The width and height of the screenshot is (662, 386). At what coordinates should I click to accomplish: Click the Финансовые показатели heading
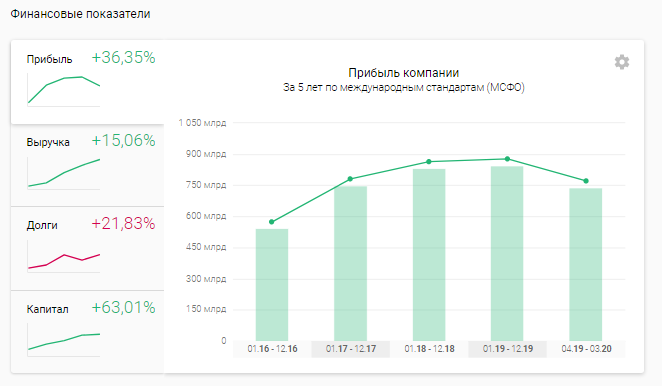click(80, 14)
